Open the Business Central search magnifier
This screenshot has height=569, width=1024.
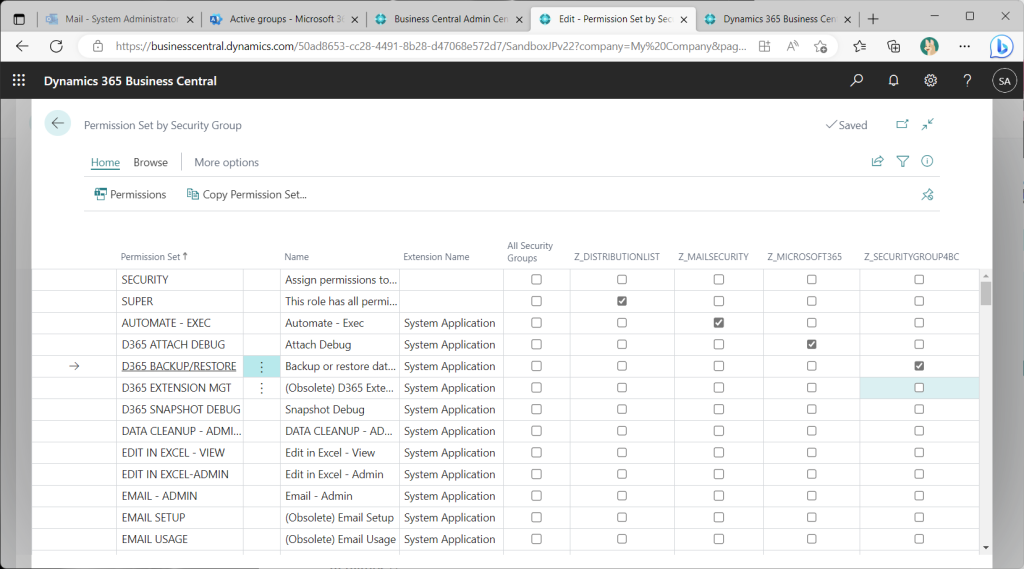click(856, 80)
